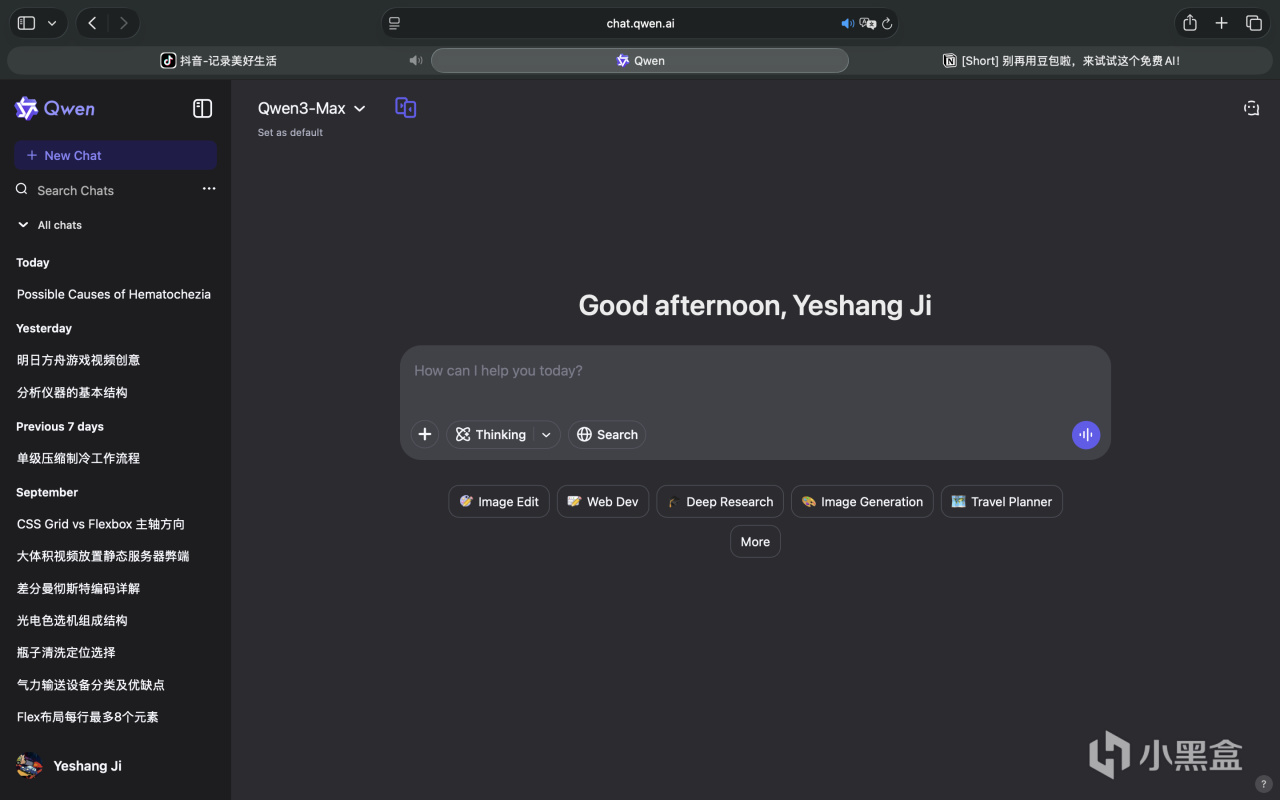This screenshot has height=800, width=1280.
Task: Expand the Thinking options chevron
Action: tap(546, 435)
